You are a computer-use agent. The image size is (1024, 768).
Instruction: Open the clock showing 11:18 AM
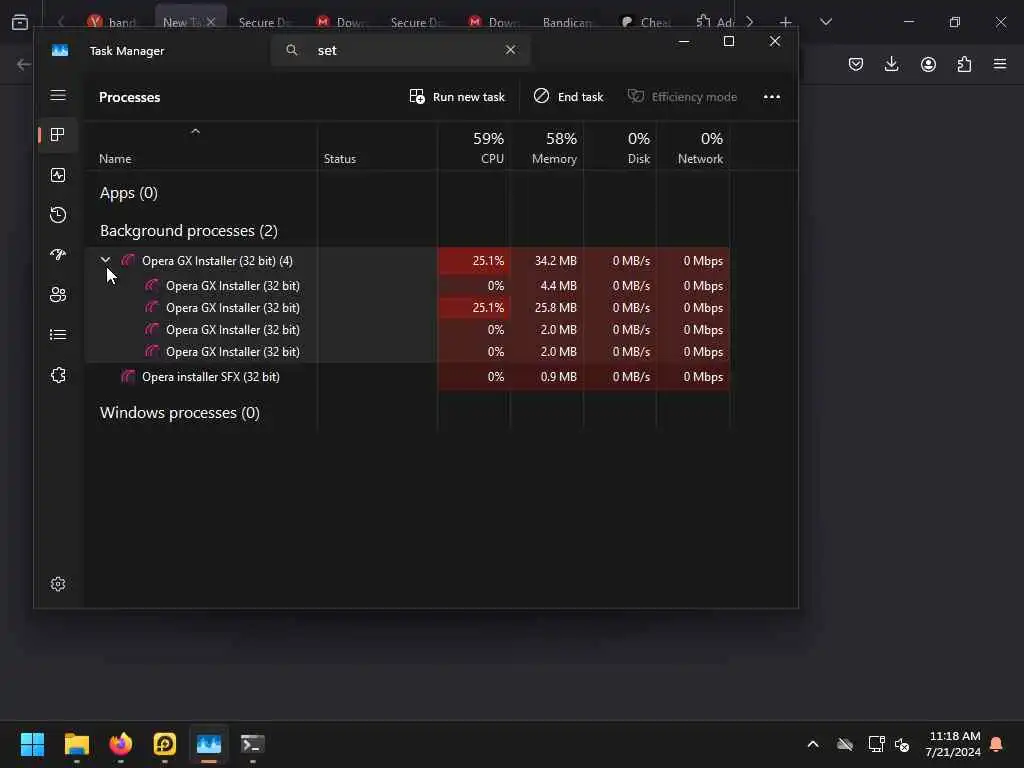coord(953,744)
